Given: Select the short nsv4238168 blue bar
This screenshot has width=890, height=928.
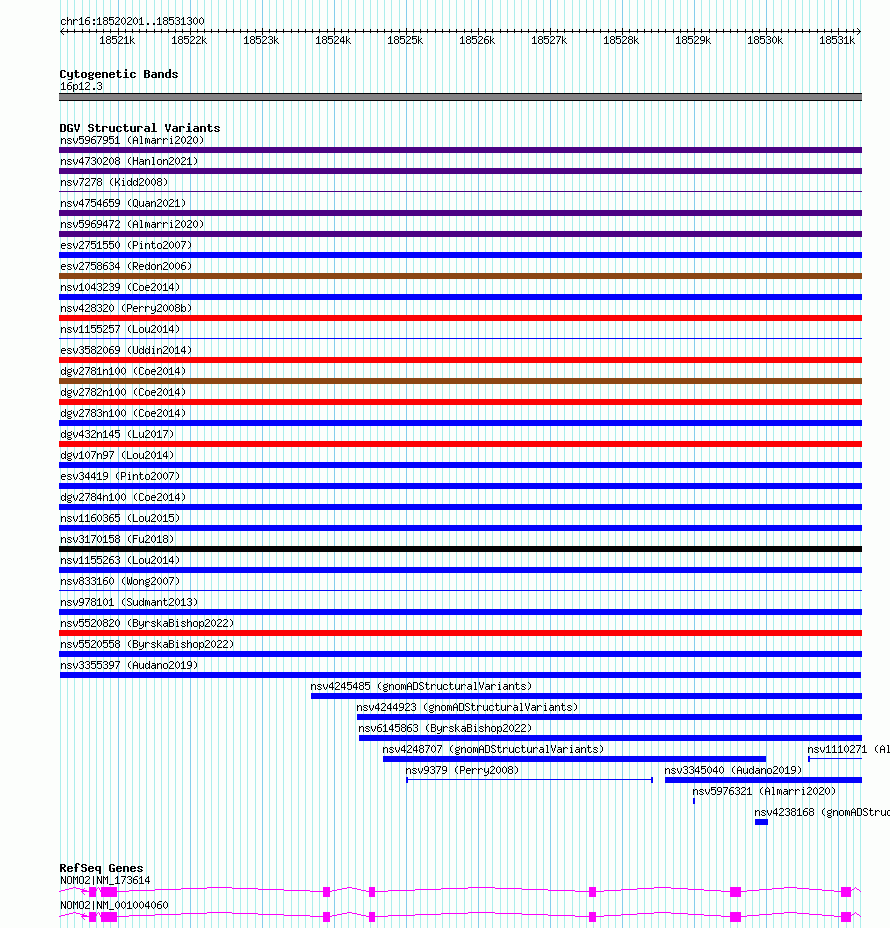Looking at the screenshot, I should click(x=762, y=822).
